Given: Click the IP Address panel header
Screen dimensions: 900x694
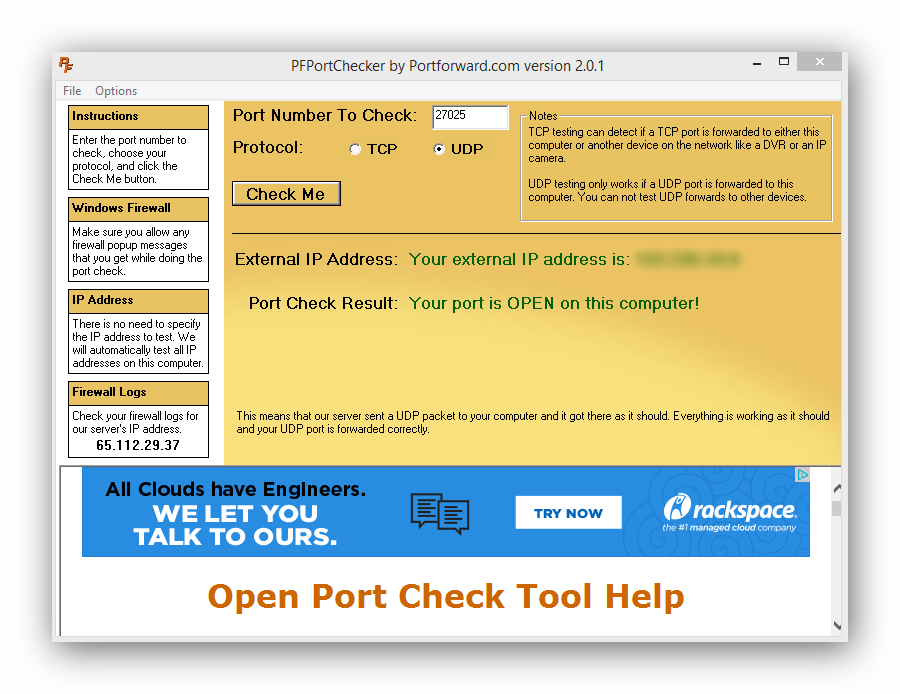Looking at the screenshot, I should 138,301.
